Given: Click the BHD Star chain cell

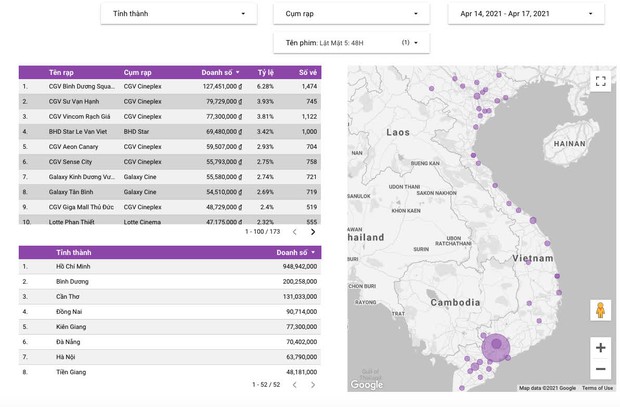Looking at the screenshot, I should point(136,131).
